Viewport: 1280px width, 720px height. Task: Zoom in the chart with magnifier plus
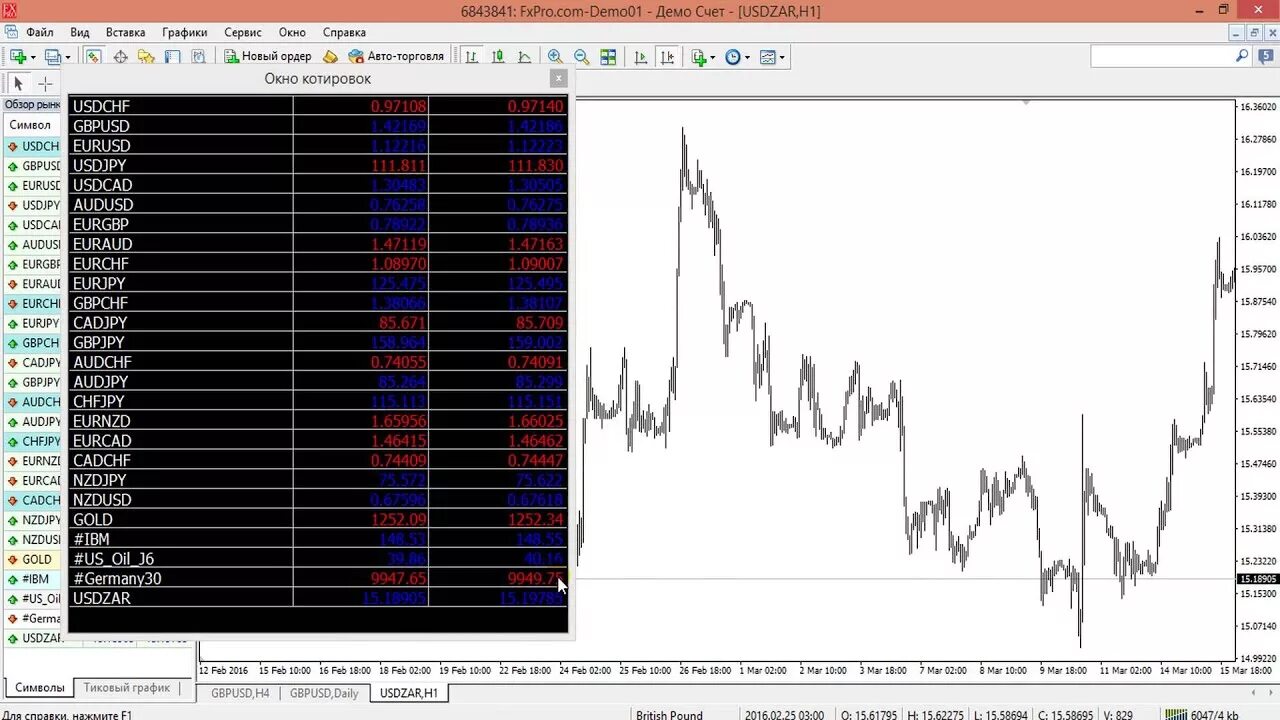click(555, 57)
